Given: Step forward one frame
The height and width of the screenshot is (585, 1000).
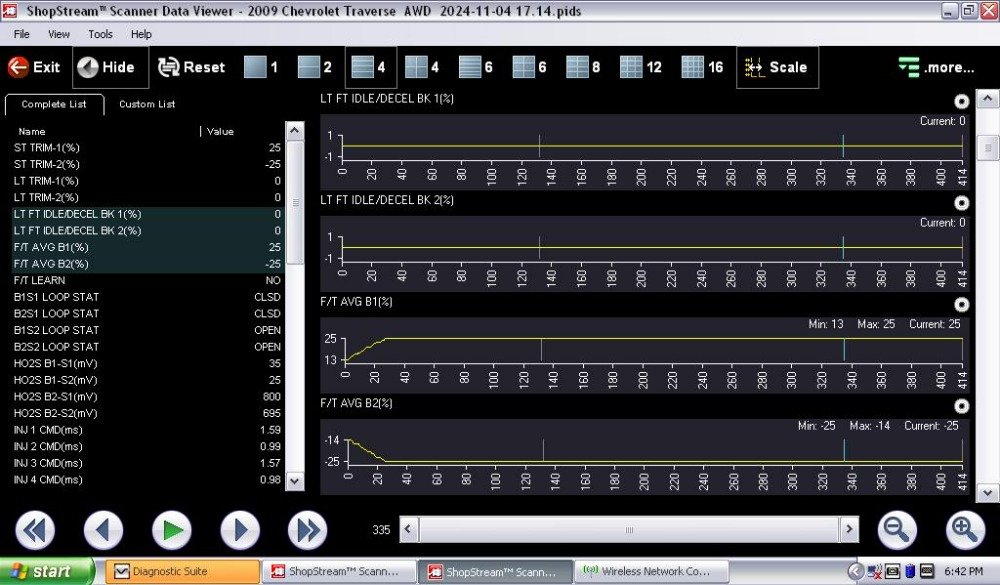Looking at the screenshot, I should 240,530.
